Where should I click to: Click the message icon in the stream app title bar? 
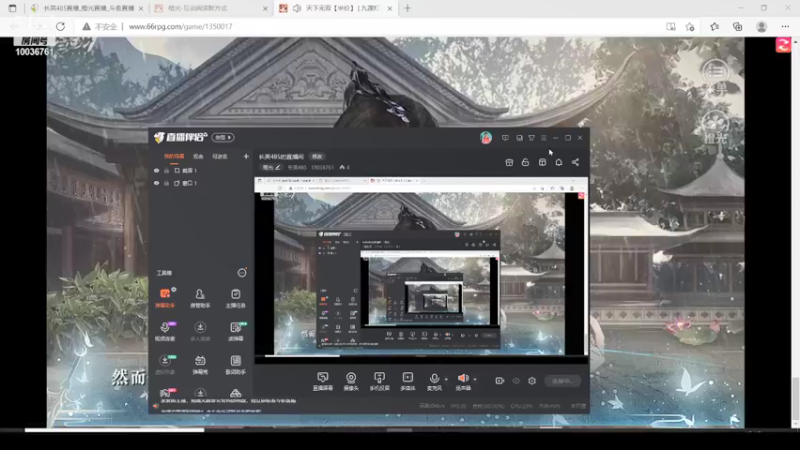(x=505, y=138)
